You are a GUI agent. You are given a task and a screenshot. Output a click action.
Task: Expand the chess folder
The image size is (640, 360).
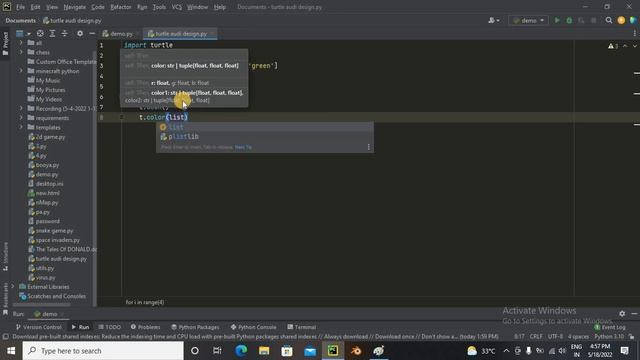point(21,52)
